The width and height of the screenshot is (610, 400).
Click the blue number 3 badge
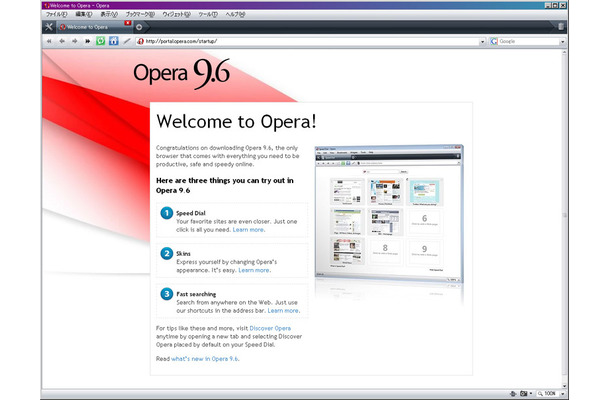pyautogui.click(x=167, y=294)
